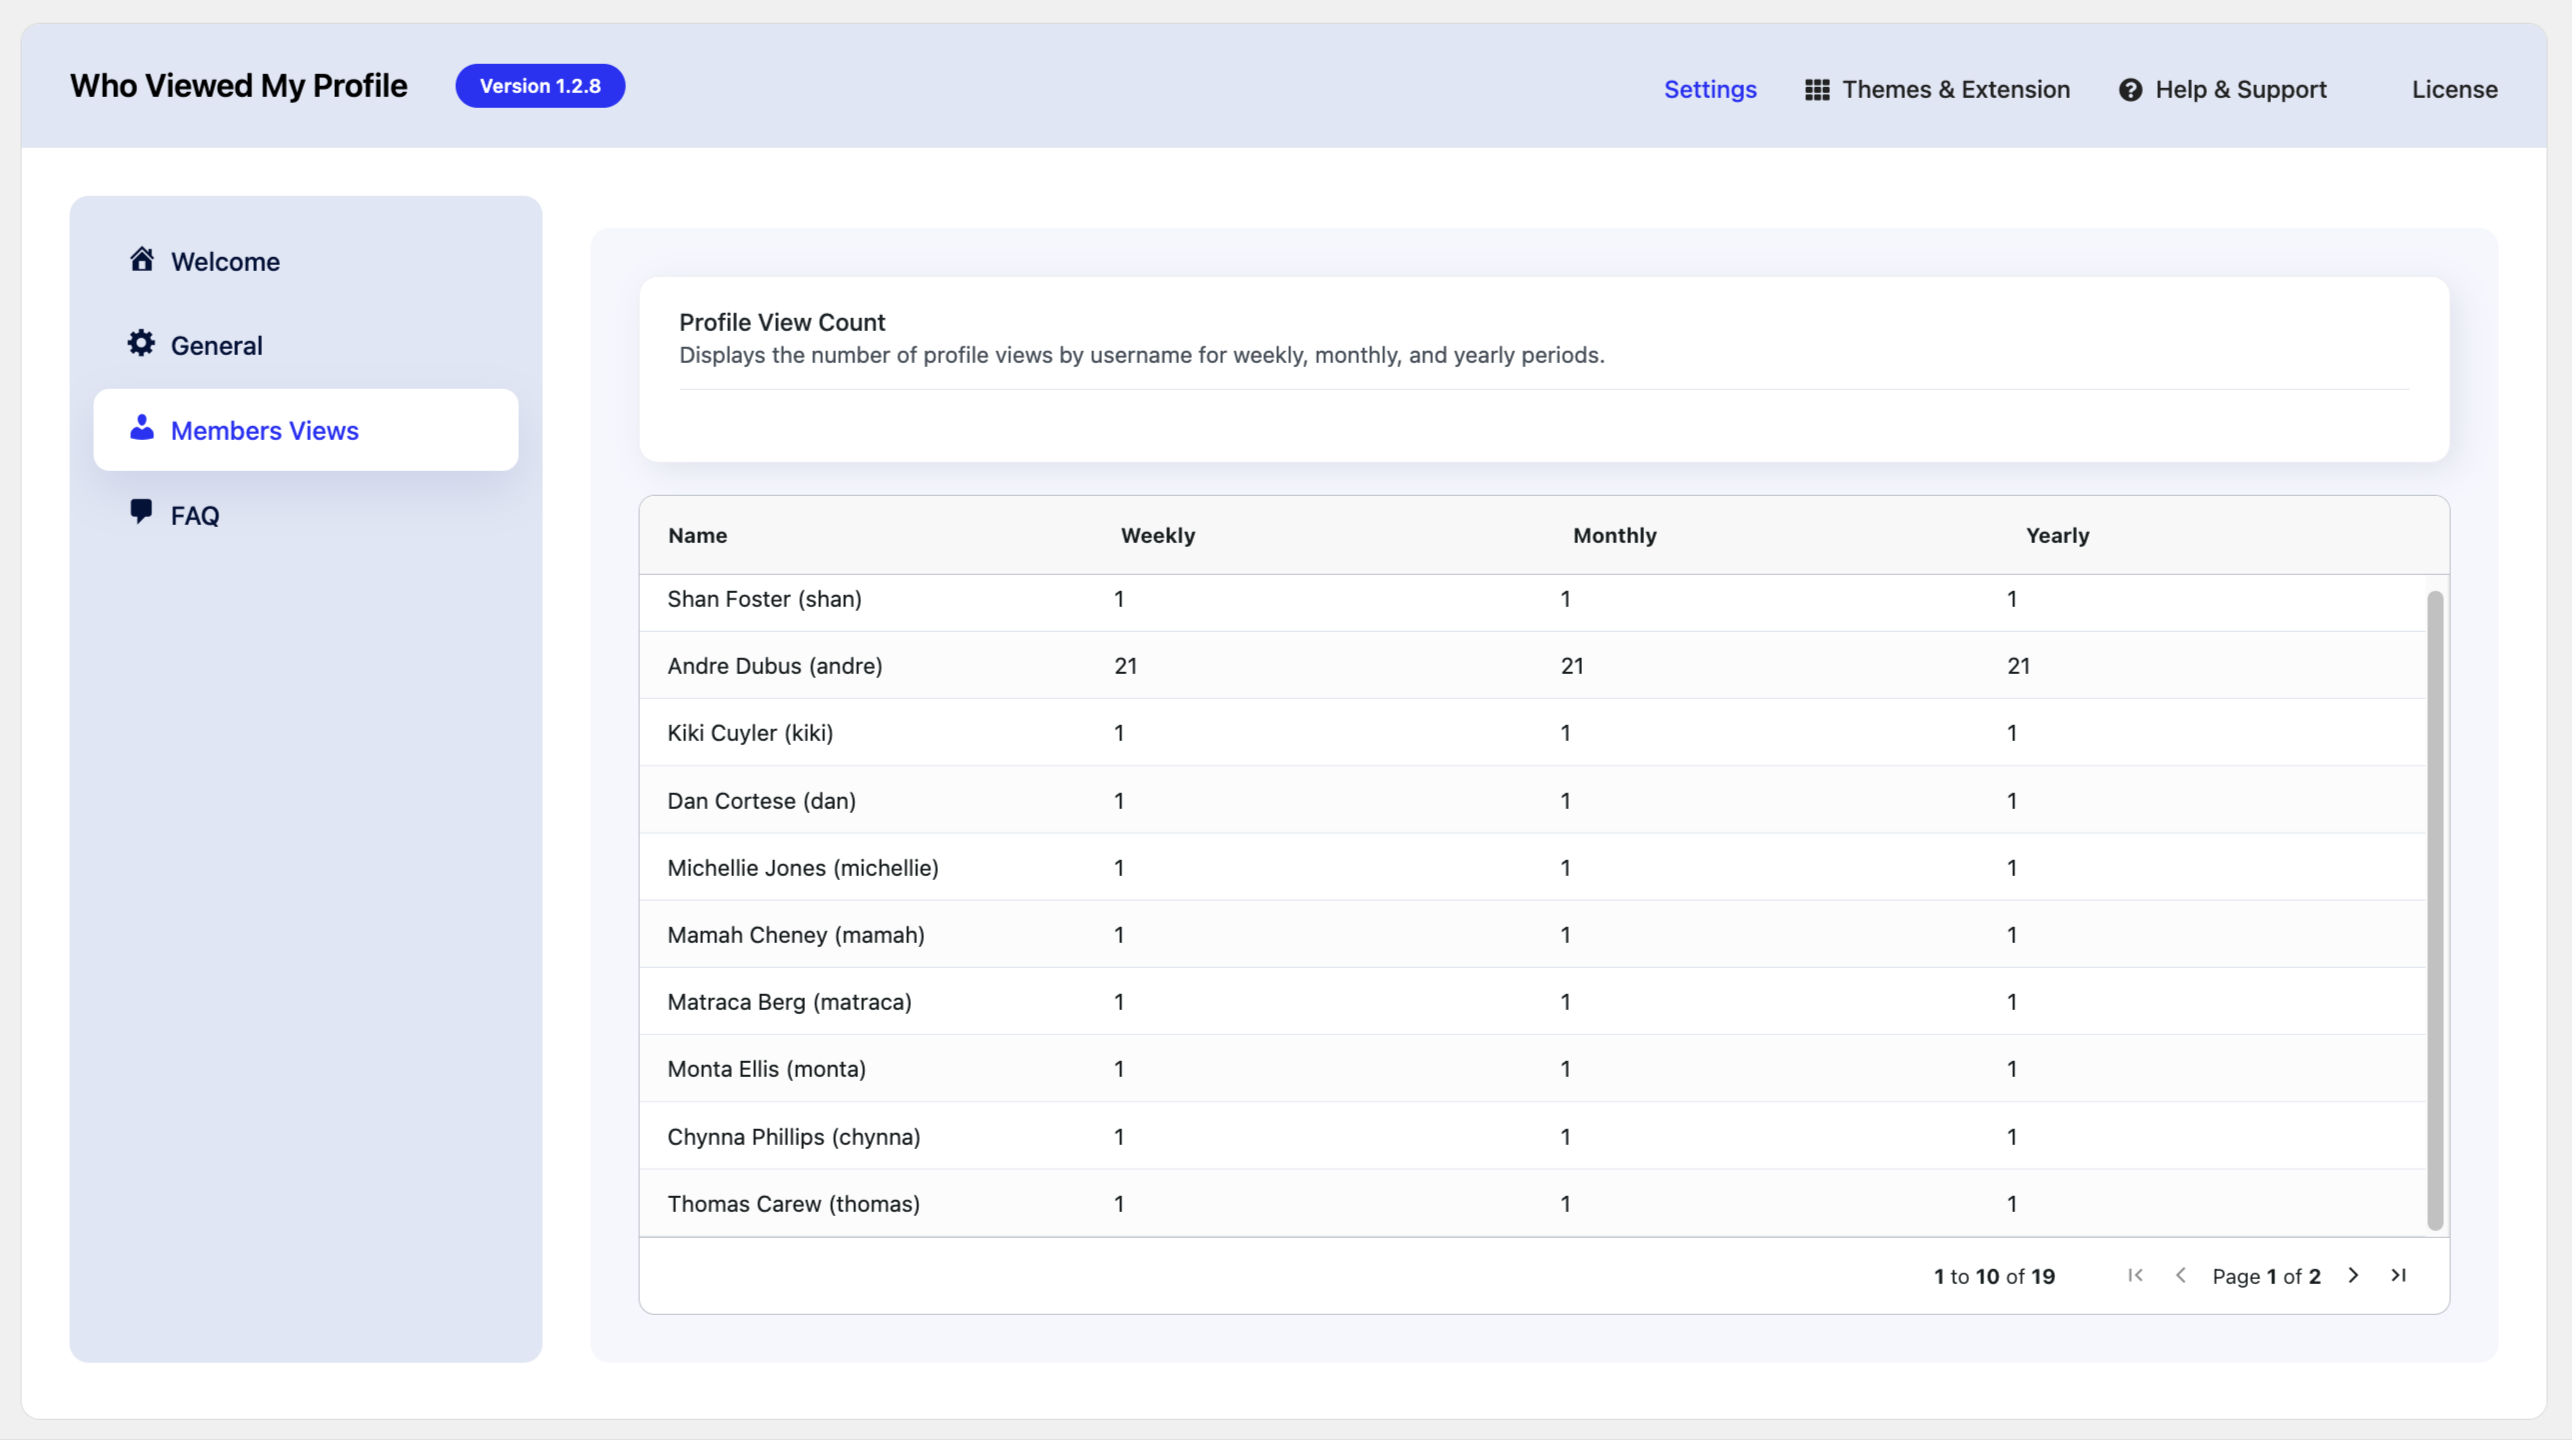Open the Welcome page
This screenshot has height=1440, width=2572.
coord(225,260)
